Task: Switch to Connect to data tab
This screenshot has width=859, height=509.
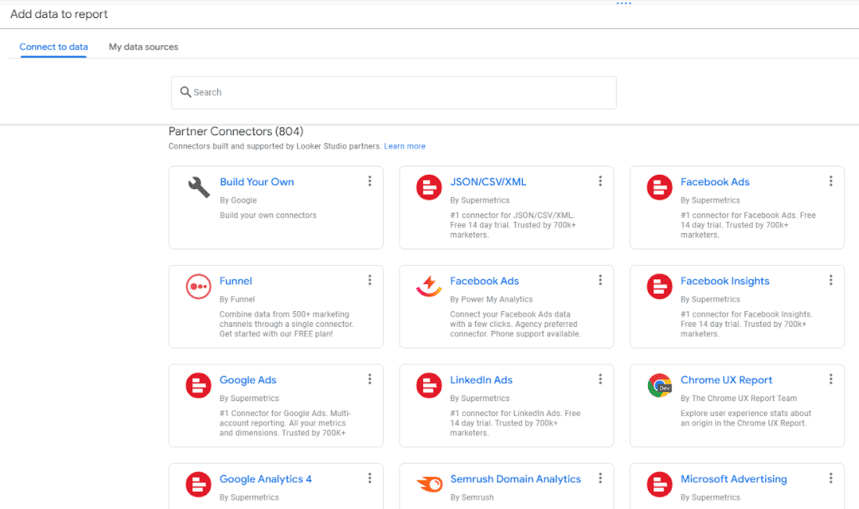Action: point(54,47)
